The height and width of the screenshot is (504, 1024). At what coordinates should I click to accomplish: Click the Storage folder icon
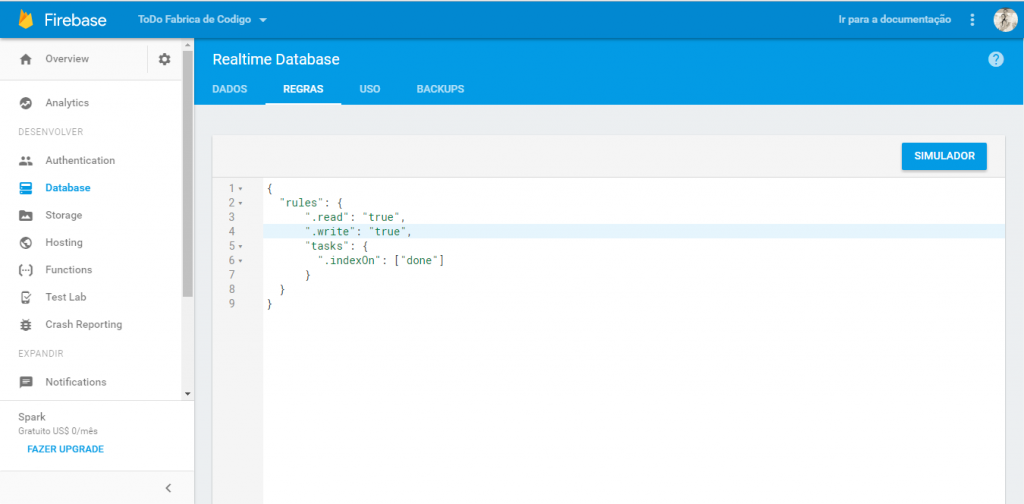click(x=26, y=216)
